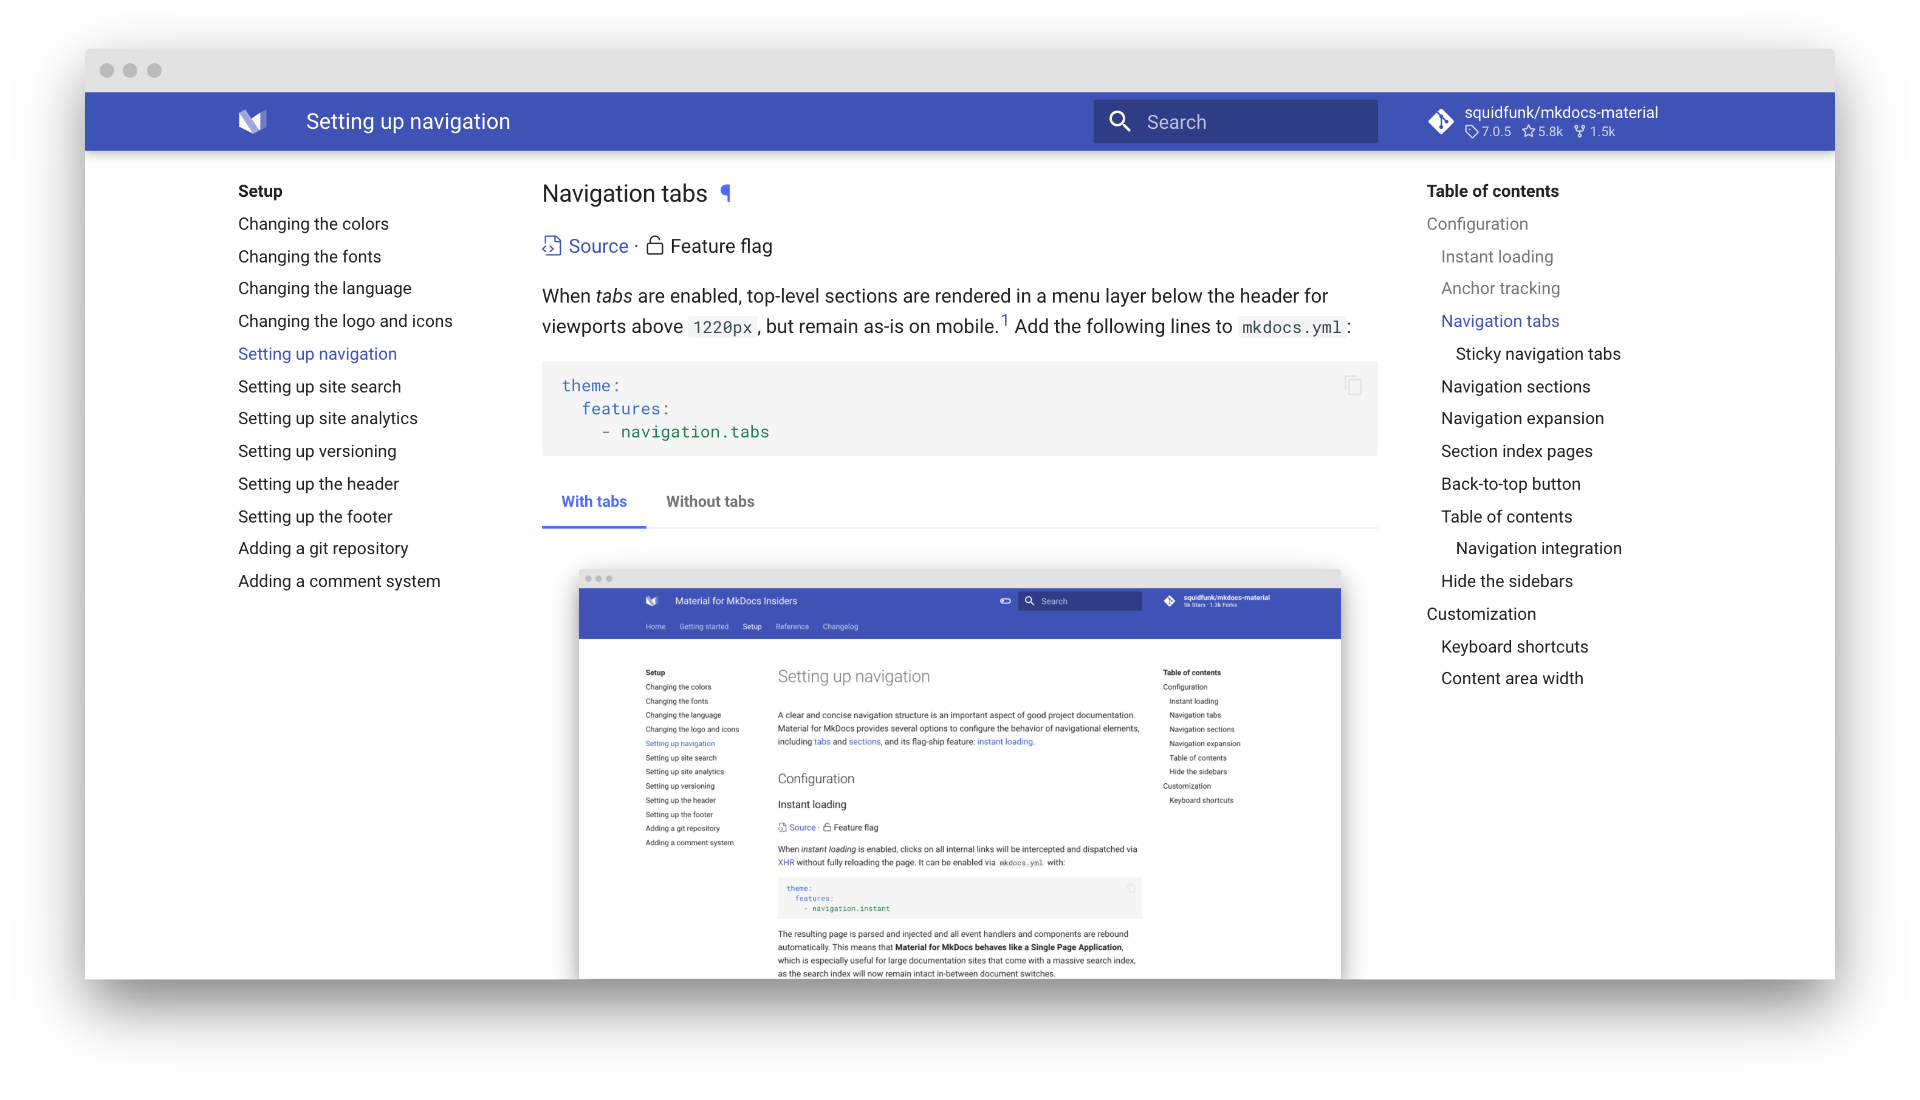Click the forks icon showing 1.5k
This screenshot has width=1920, height=1100.
point(1579,132)
